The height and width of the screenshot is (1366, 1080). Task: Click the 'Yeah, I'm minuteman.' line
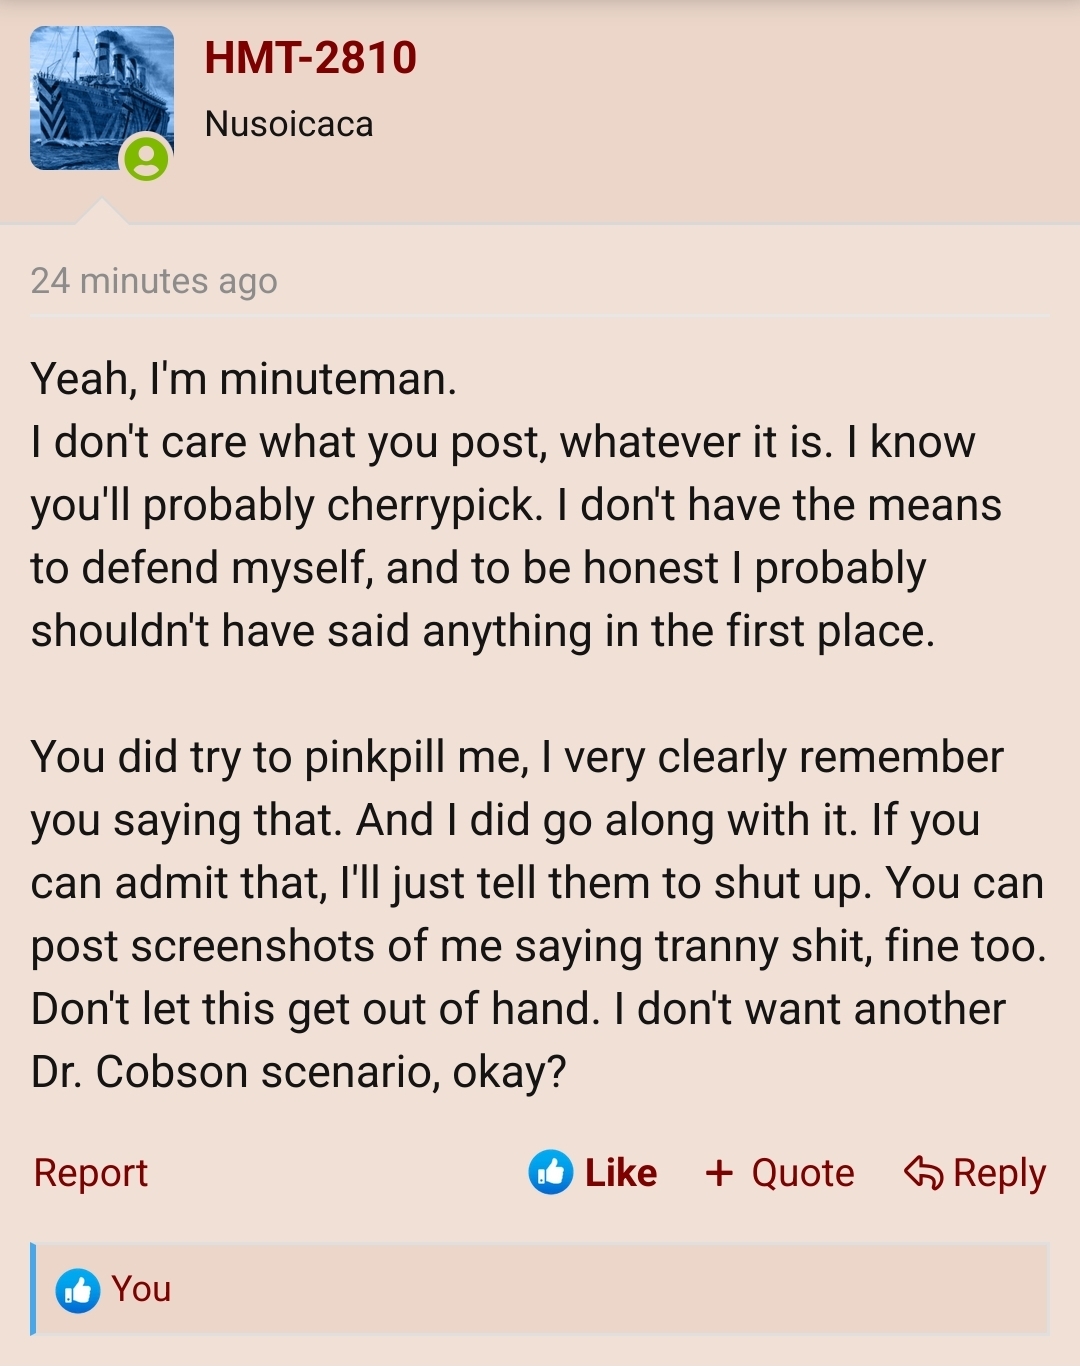point(244,379)
